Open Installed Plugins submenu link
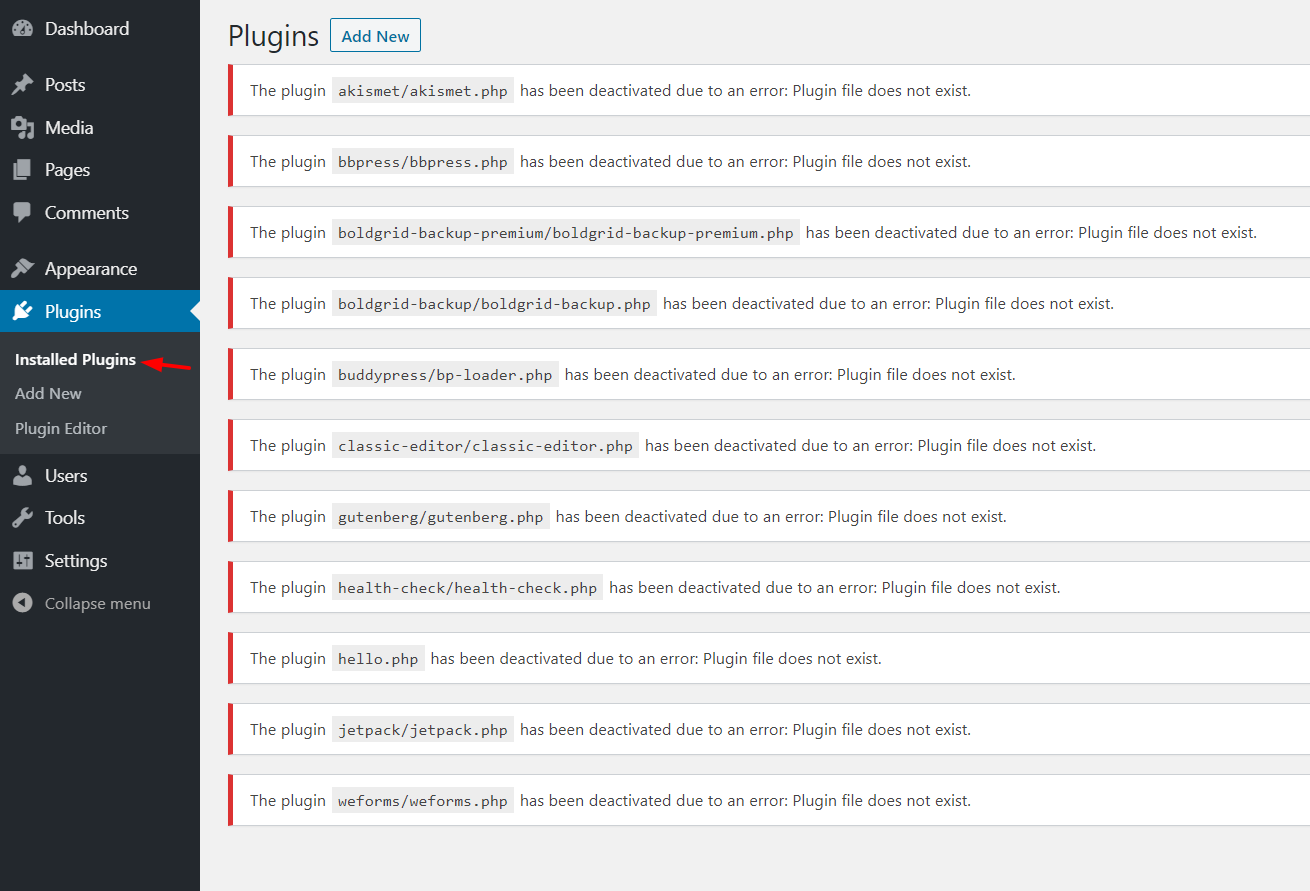Viewport: 1310px width, 891px height. pyautogui.click(x=75, y=360)
